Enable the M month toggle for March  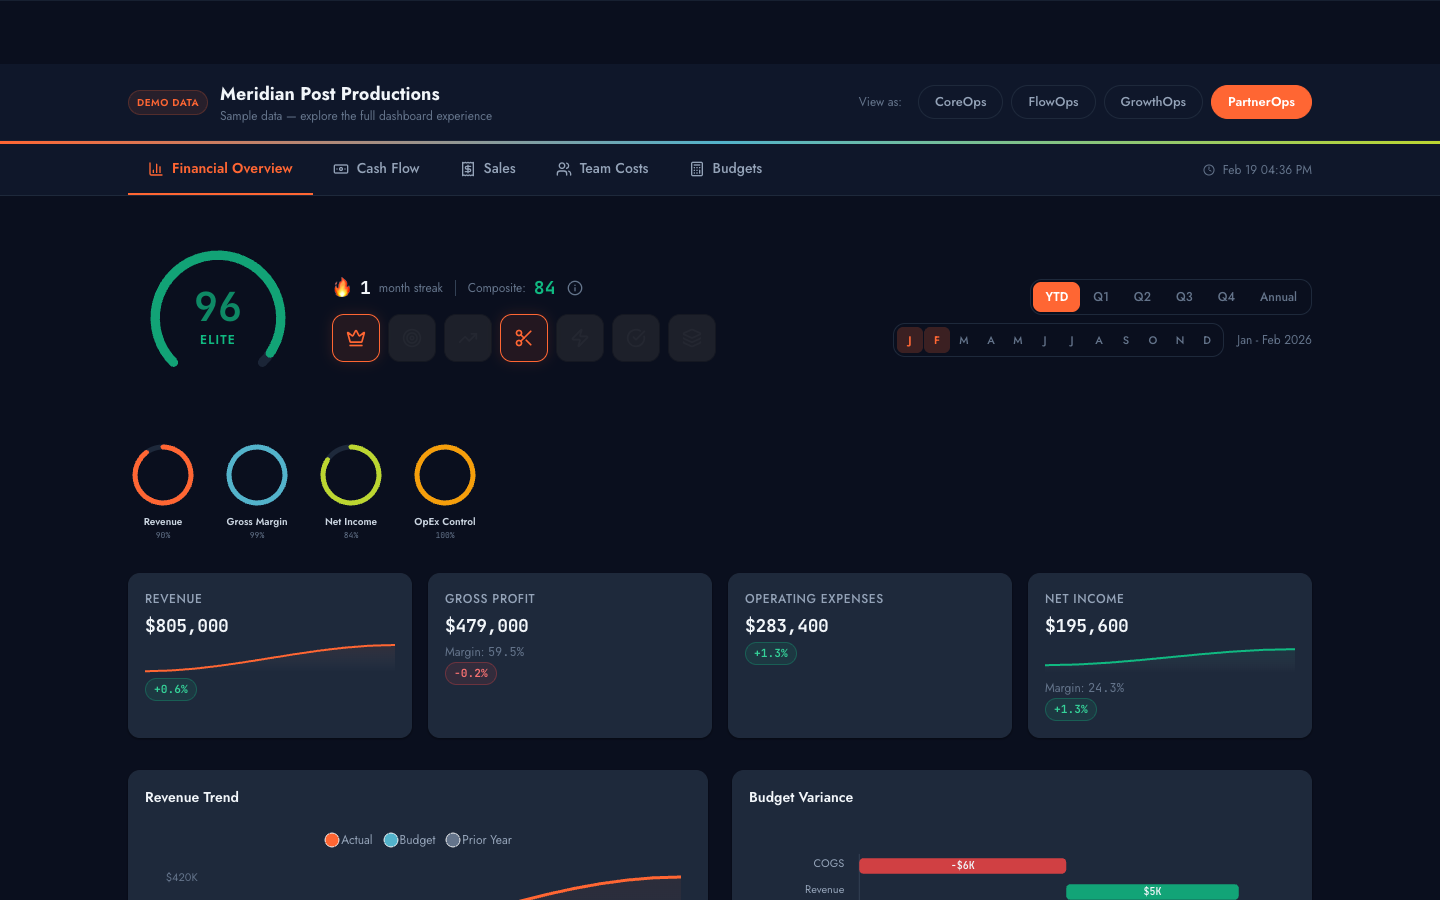click(x=963, y=340)
